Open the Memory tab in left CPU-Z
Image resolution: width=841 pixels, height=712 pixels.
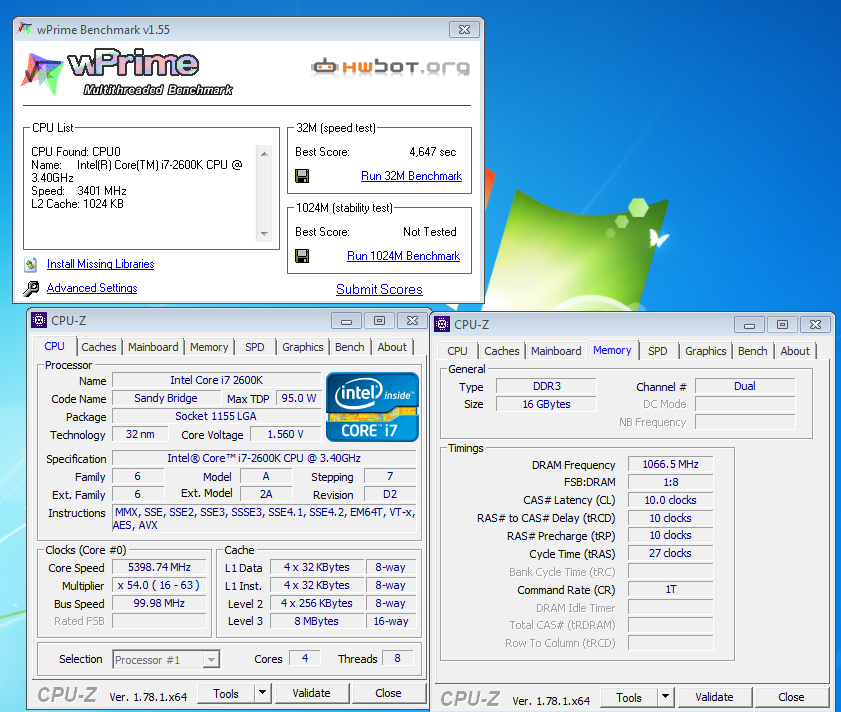(x=209, y=347)
